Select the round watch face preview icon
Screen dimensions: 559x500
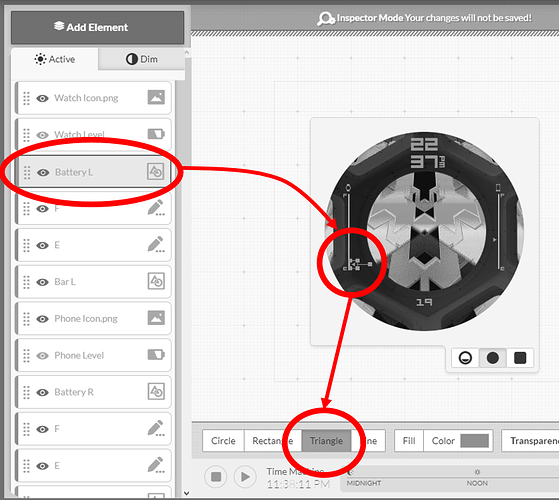point(493,357)
